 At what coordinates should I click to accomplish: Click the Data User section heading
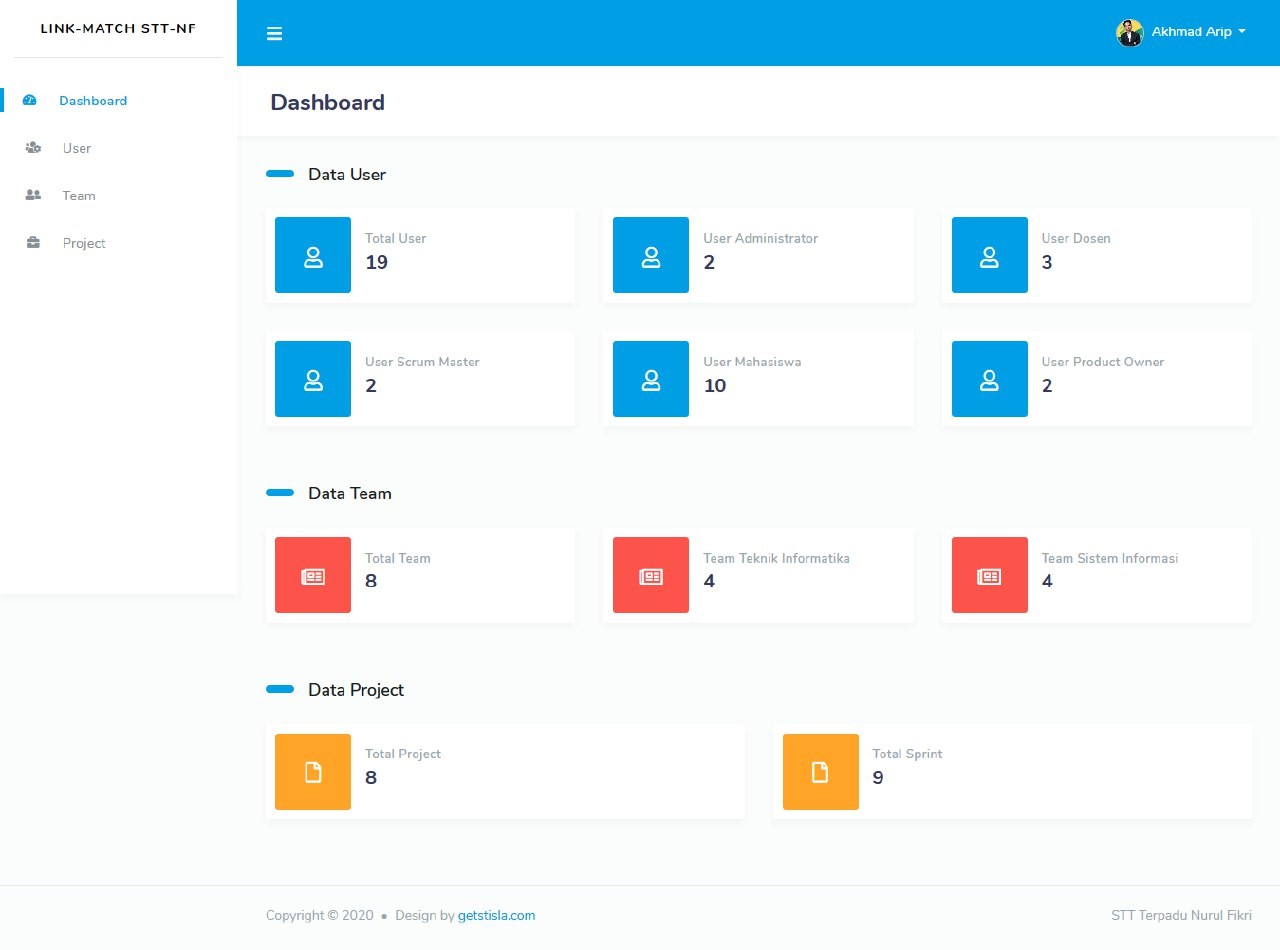tap(347, 174)
